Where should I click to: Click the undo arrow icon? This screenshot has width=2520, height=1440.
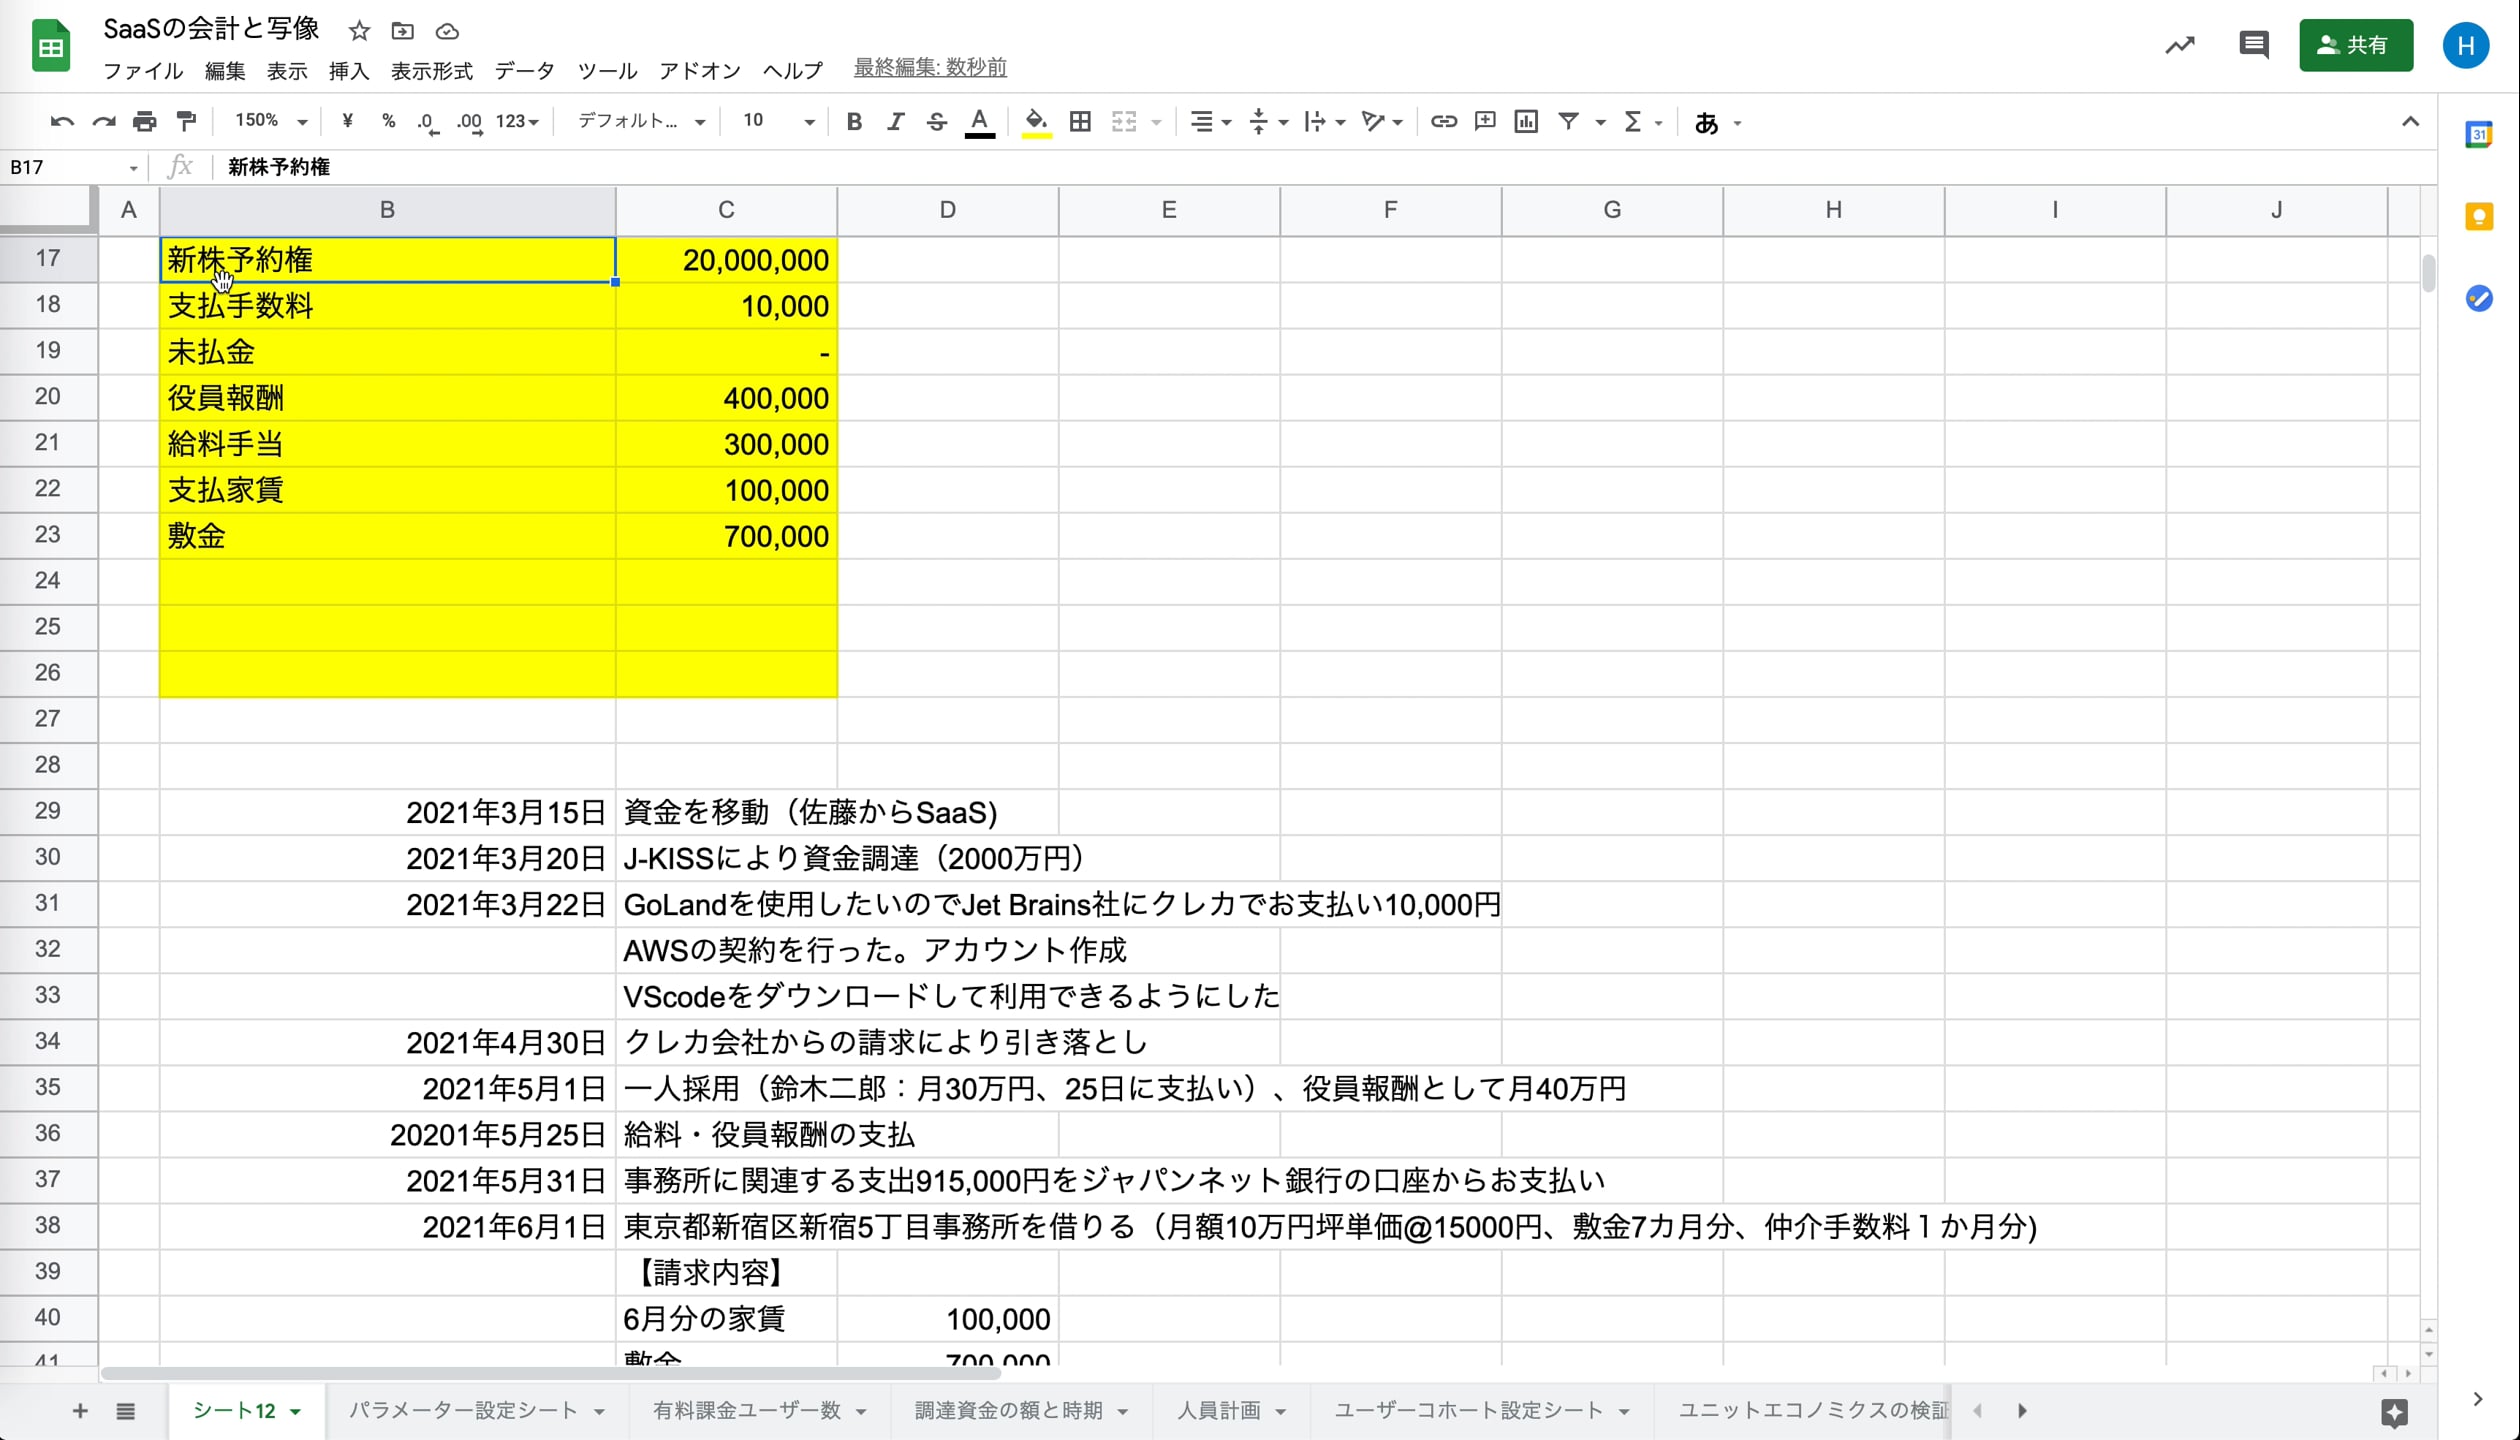pyautogui.click(x=62, y=122)
